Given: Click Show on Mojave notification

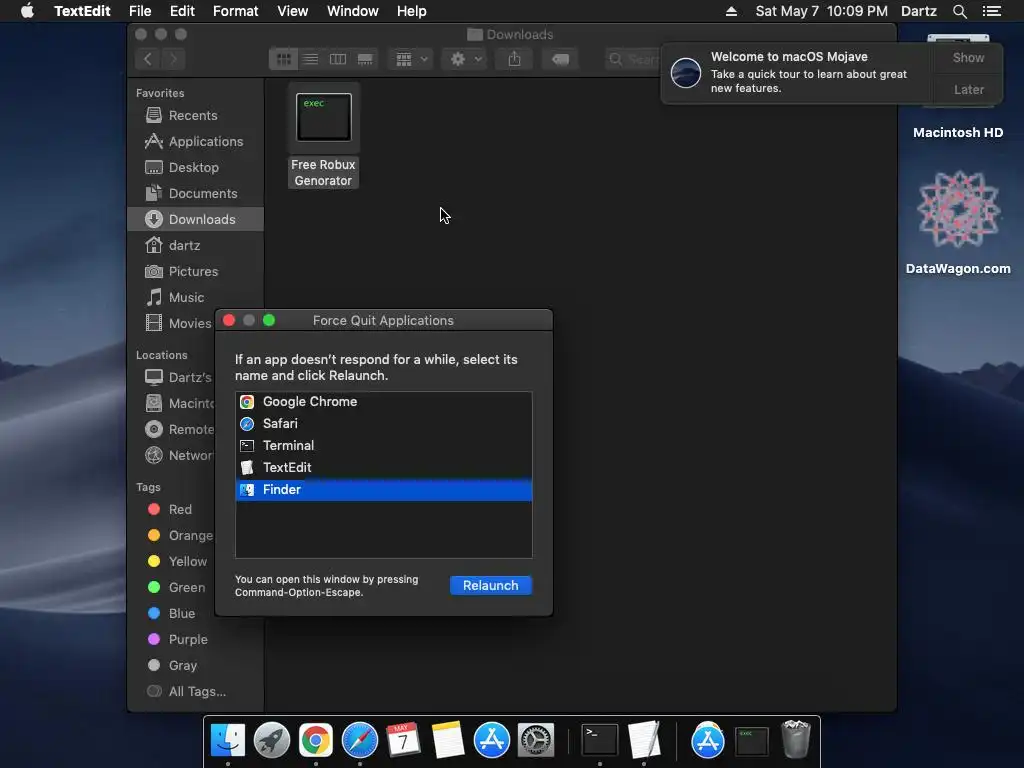Looking at the screenshot, I should (968, 57).
